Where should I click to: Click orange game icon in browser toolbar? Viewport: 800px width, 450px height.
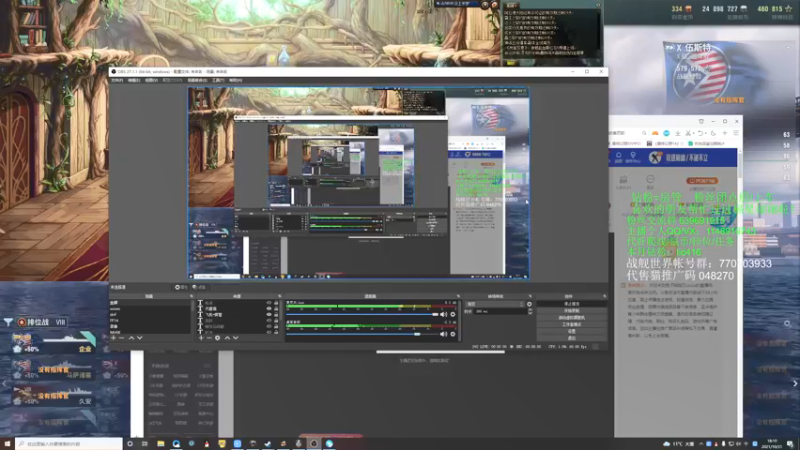[655, 133]
